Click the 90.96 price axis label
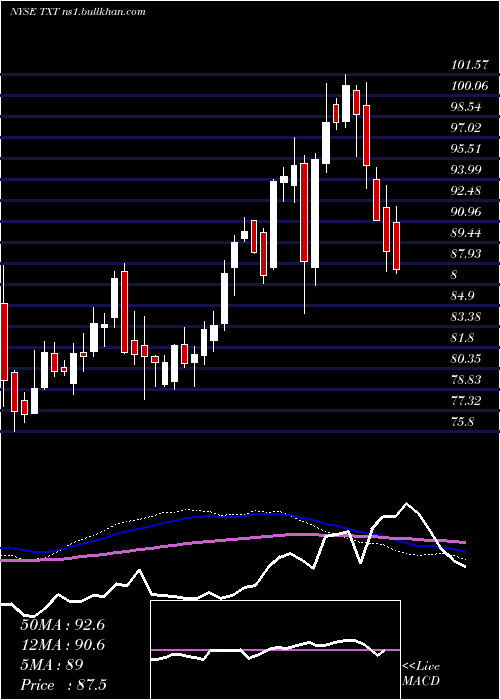This screenshot has width=500, height=700. (x=466, y=212)
